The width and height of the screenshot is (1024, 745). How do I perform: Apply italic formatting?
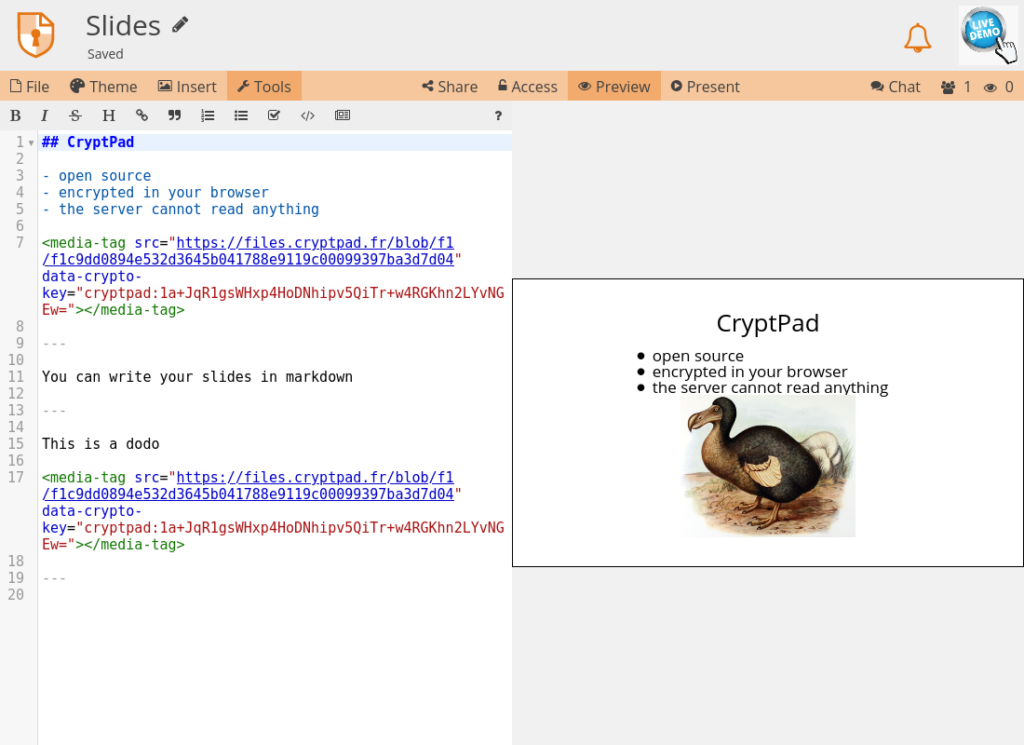44,116
